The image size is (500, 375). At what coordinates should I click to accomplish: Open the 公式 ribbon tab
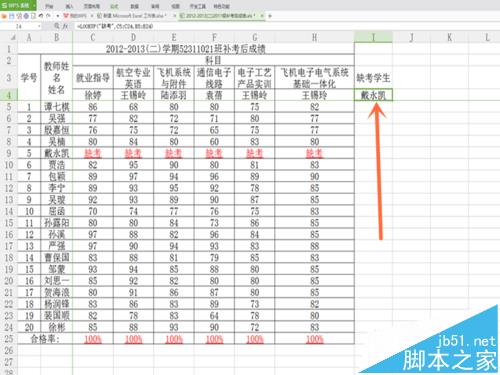[x=114, y=6]
